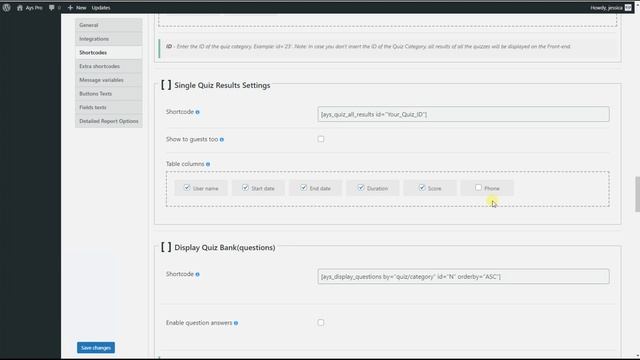Click the plus New icon
Image resolution: width=640 pixels, height=360 pixels.
[x=70, y=7]
